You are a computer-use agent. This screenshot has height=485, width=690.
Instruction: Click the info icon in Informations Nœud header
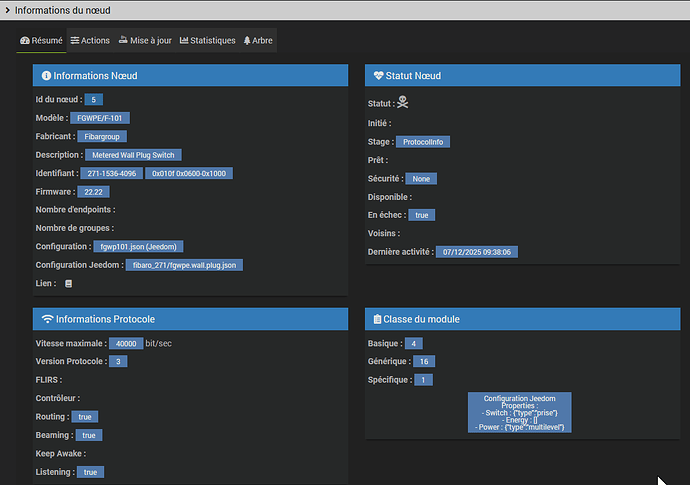point(46,75)
